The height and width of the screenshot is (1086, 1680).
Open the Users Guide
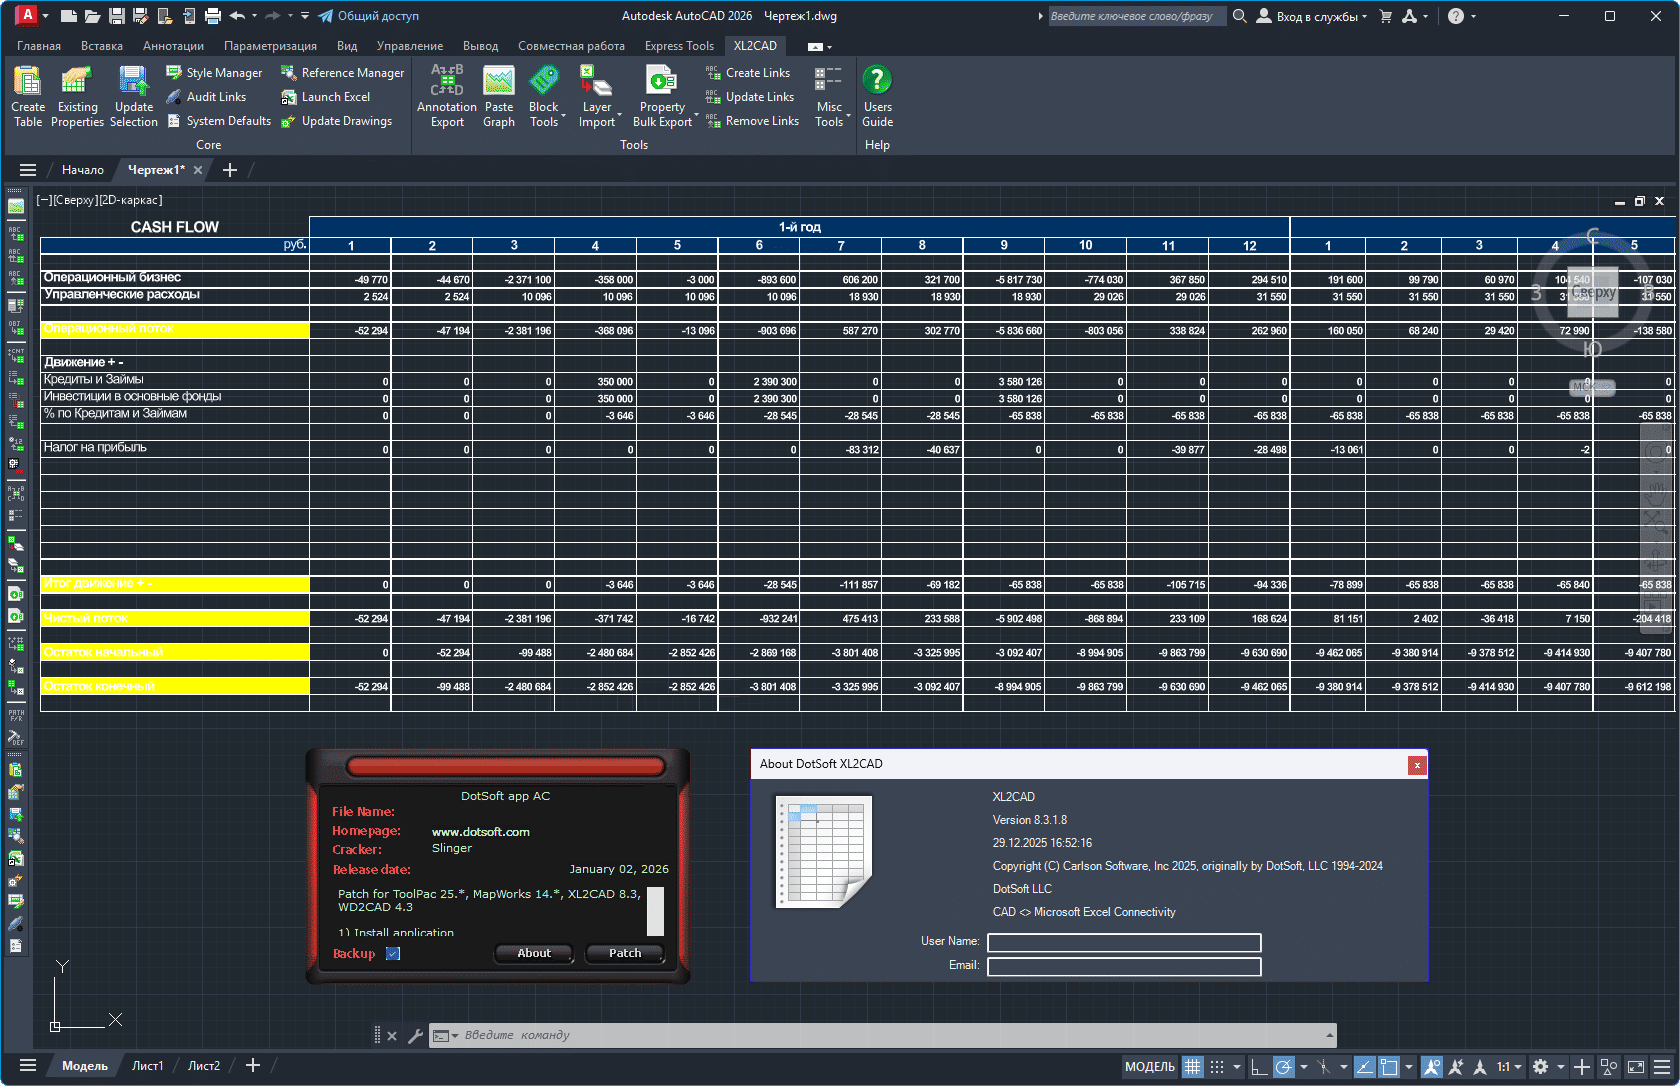[x=877, y=95]
